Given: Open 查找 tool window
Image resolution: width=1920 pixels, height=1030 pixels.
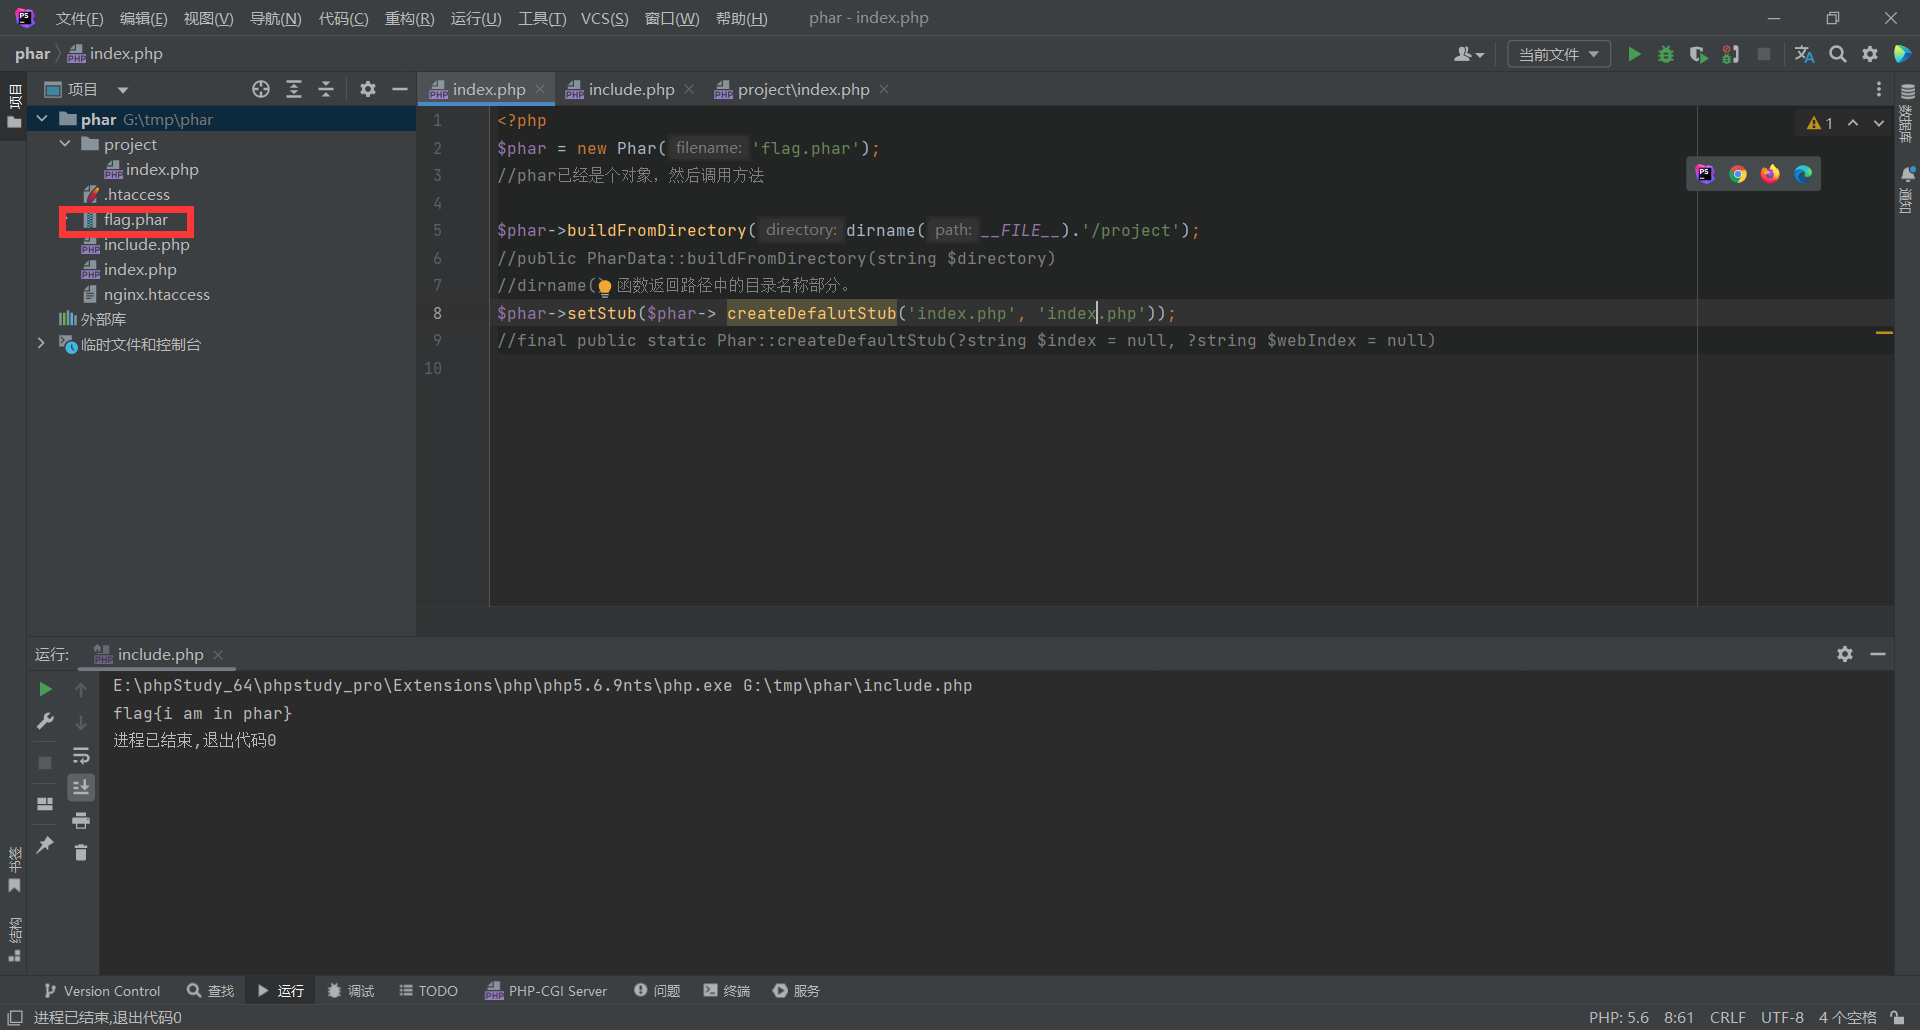Looking at the screenshot, I should tap(210, 991).
